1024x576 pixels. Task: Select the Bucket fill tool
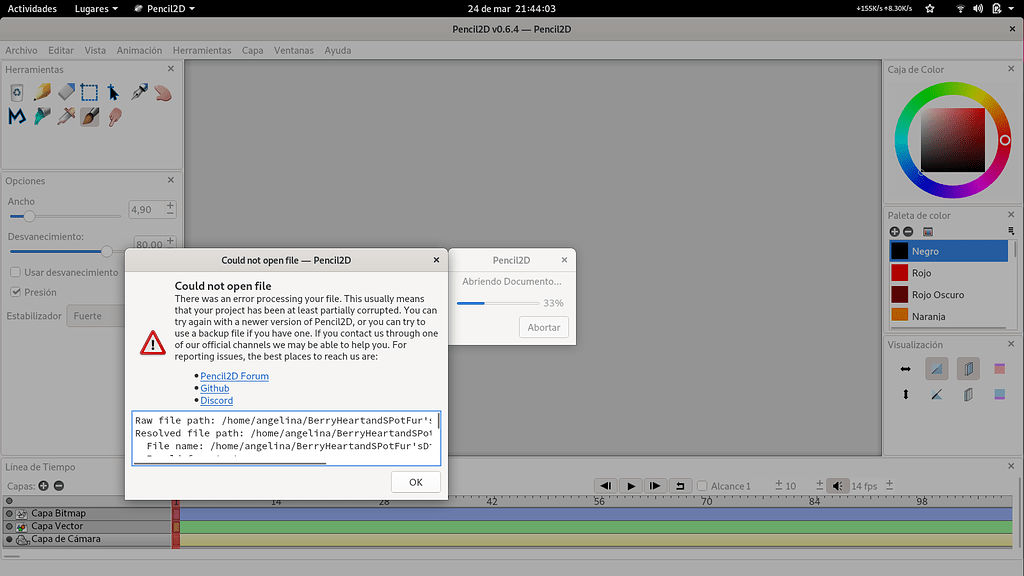(42, 116)
